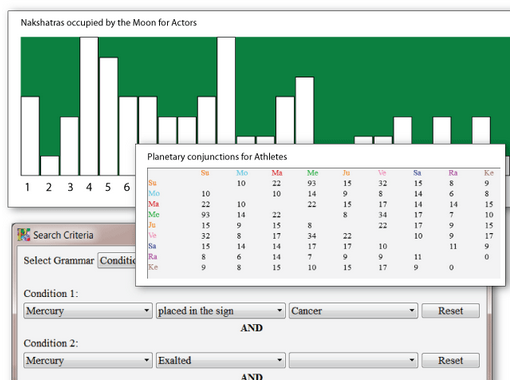Expand the Cancer sign dropdown

click(x=353, y=311)
